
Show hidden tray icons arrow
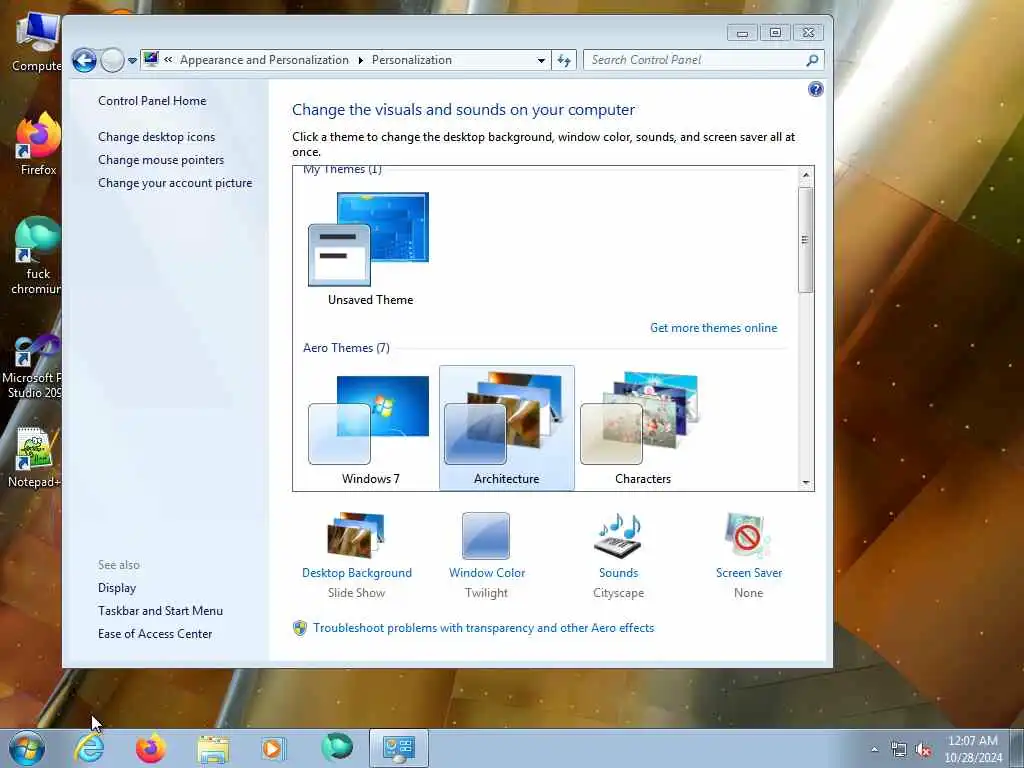(874, 750)
